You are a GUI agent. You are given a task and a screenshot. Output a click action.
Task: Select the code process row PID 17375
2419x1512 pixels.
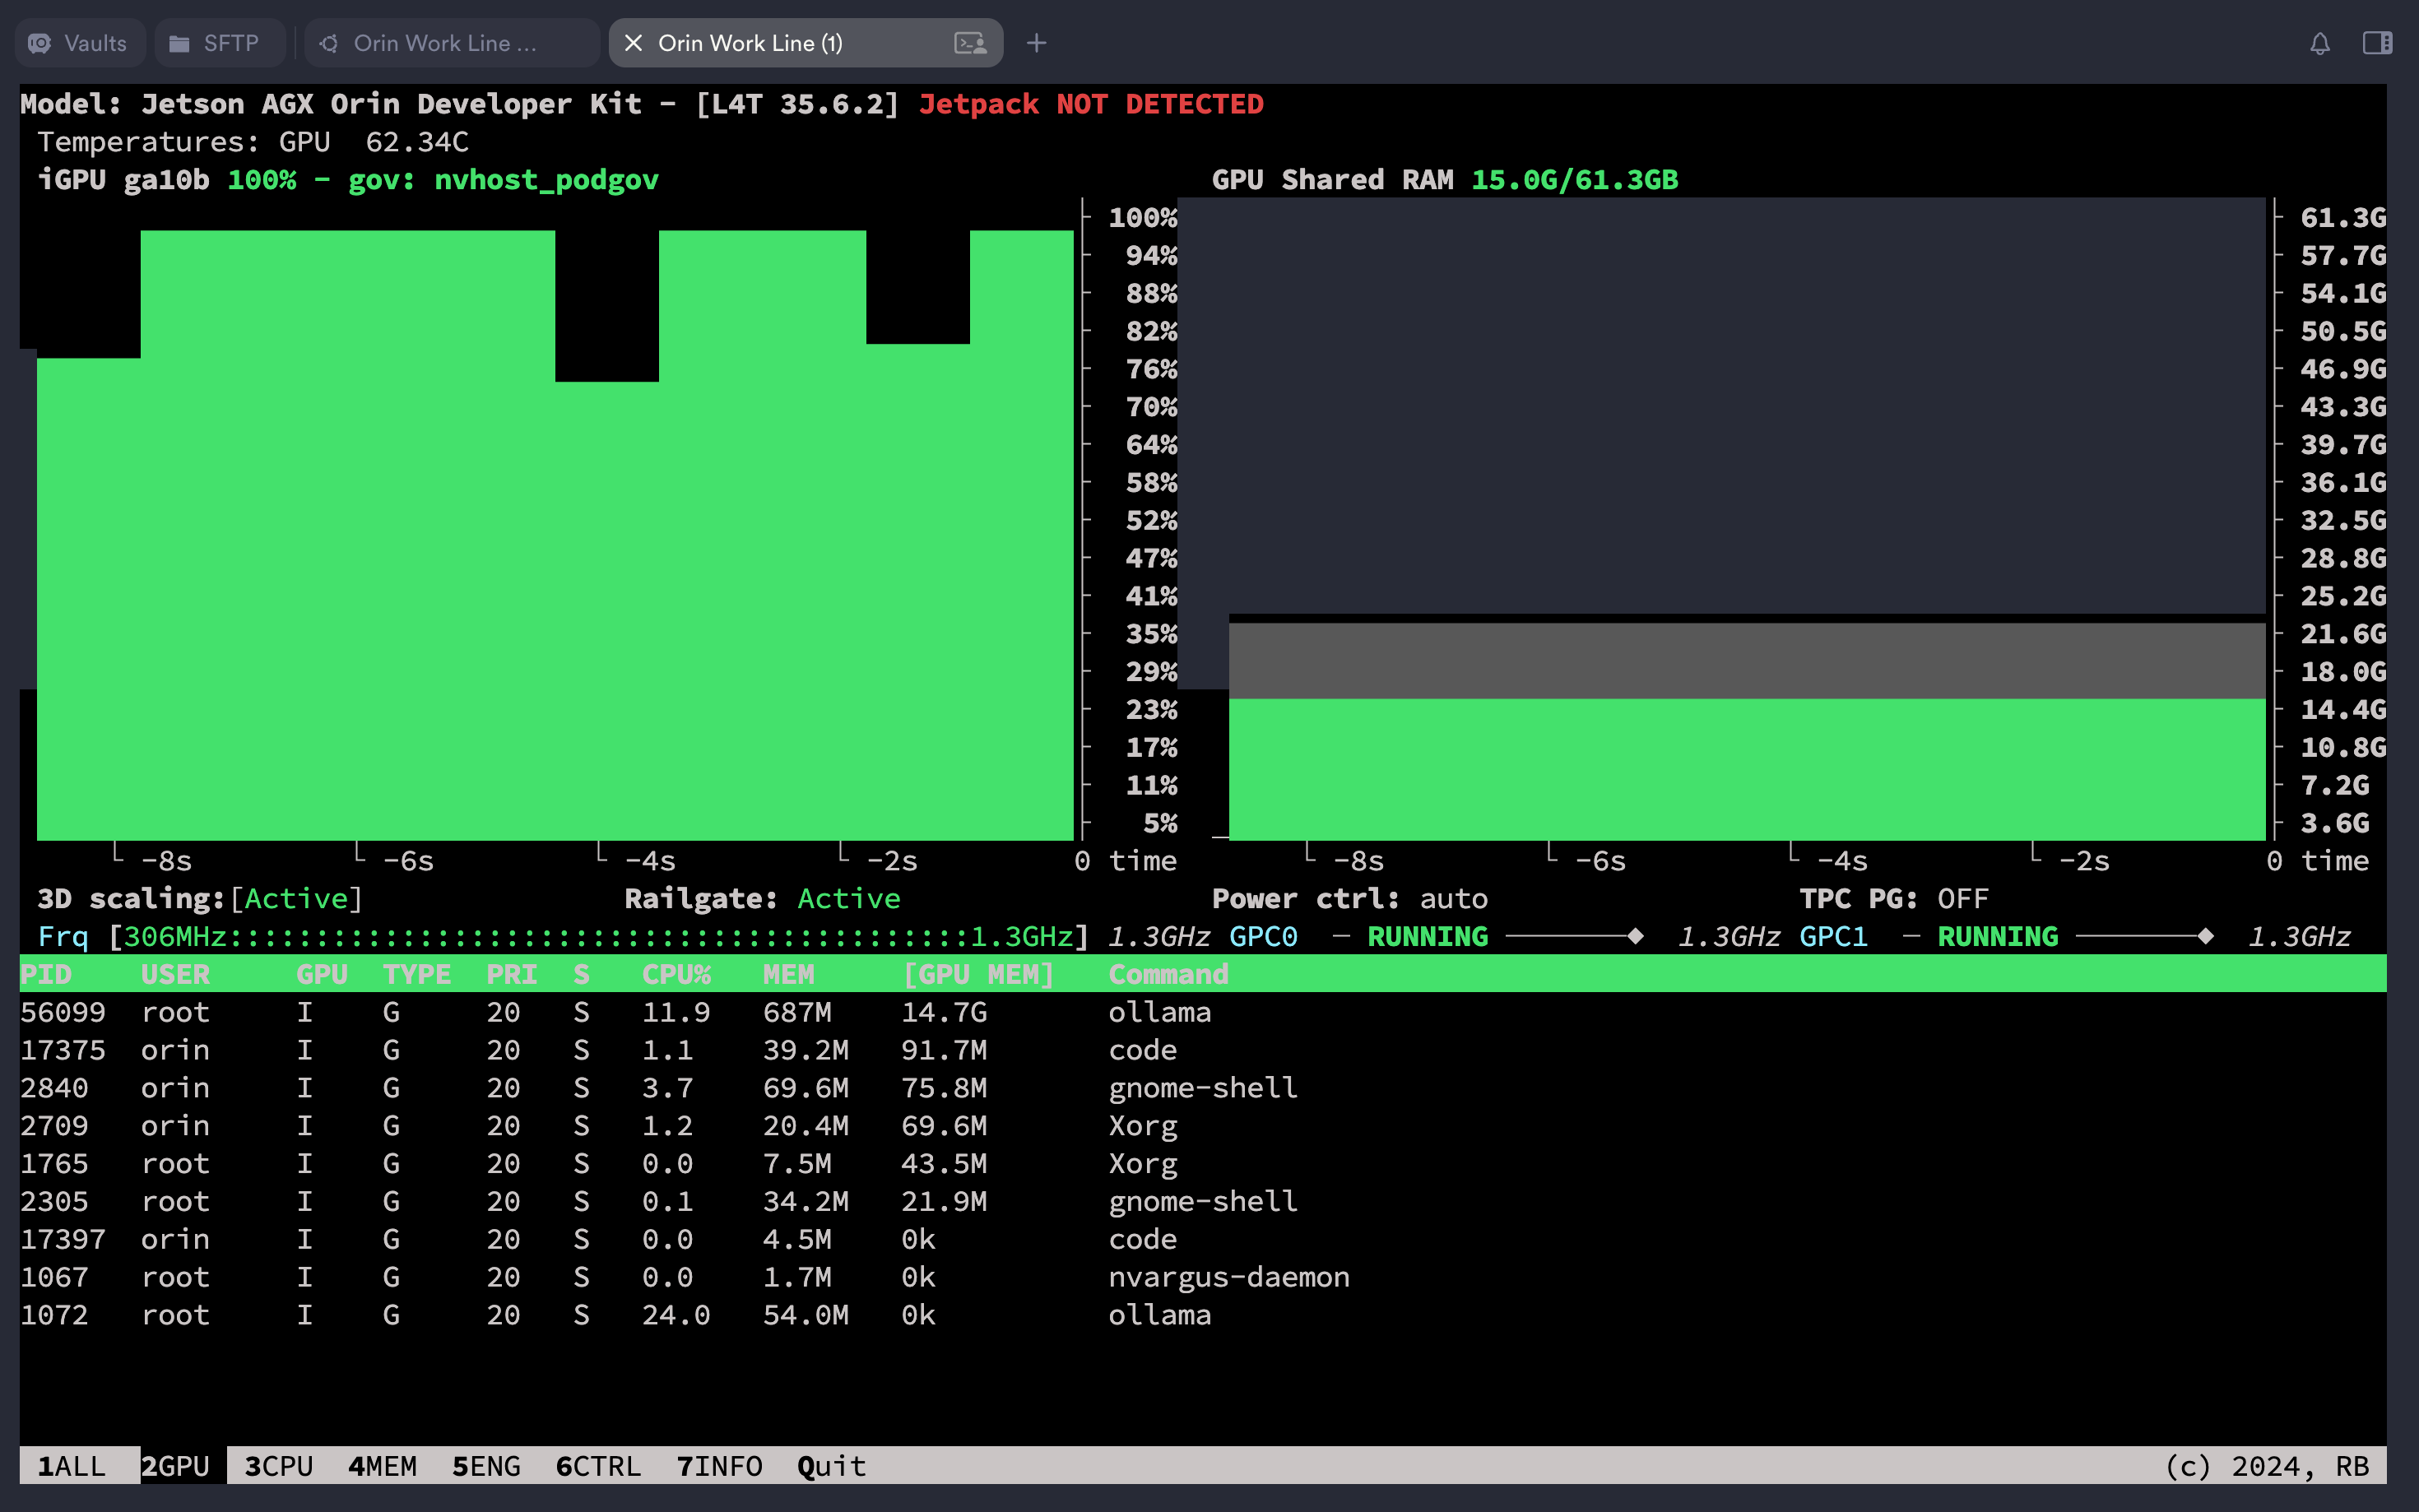[1203, 1050]
